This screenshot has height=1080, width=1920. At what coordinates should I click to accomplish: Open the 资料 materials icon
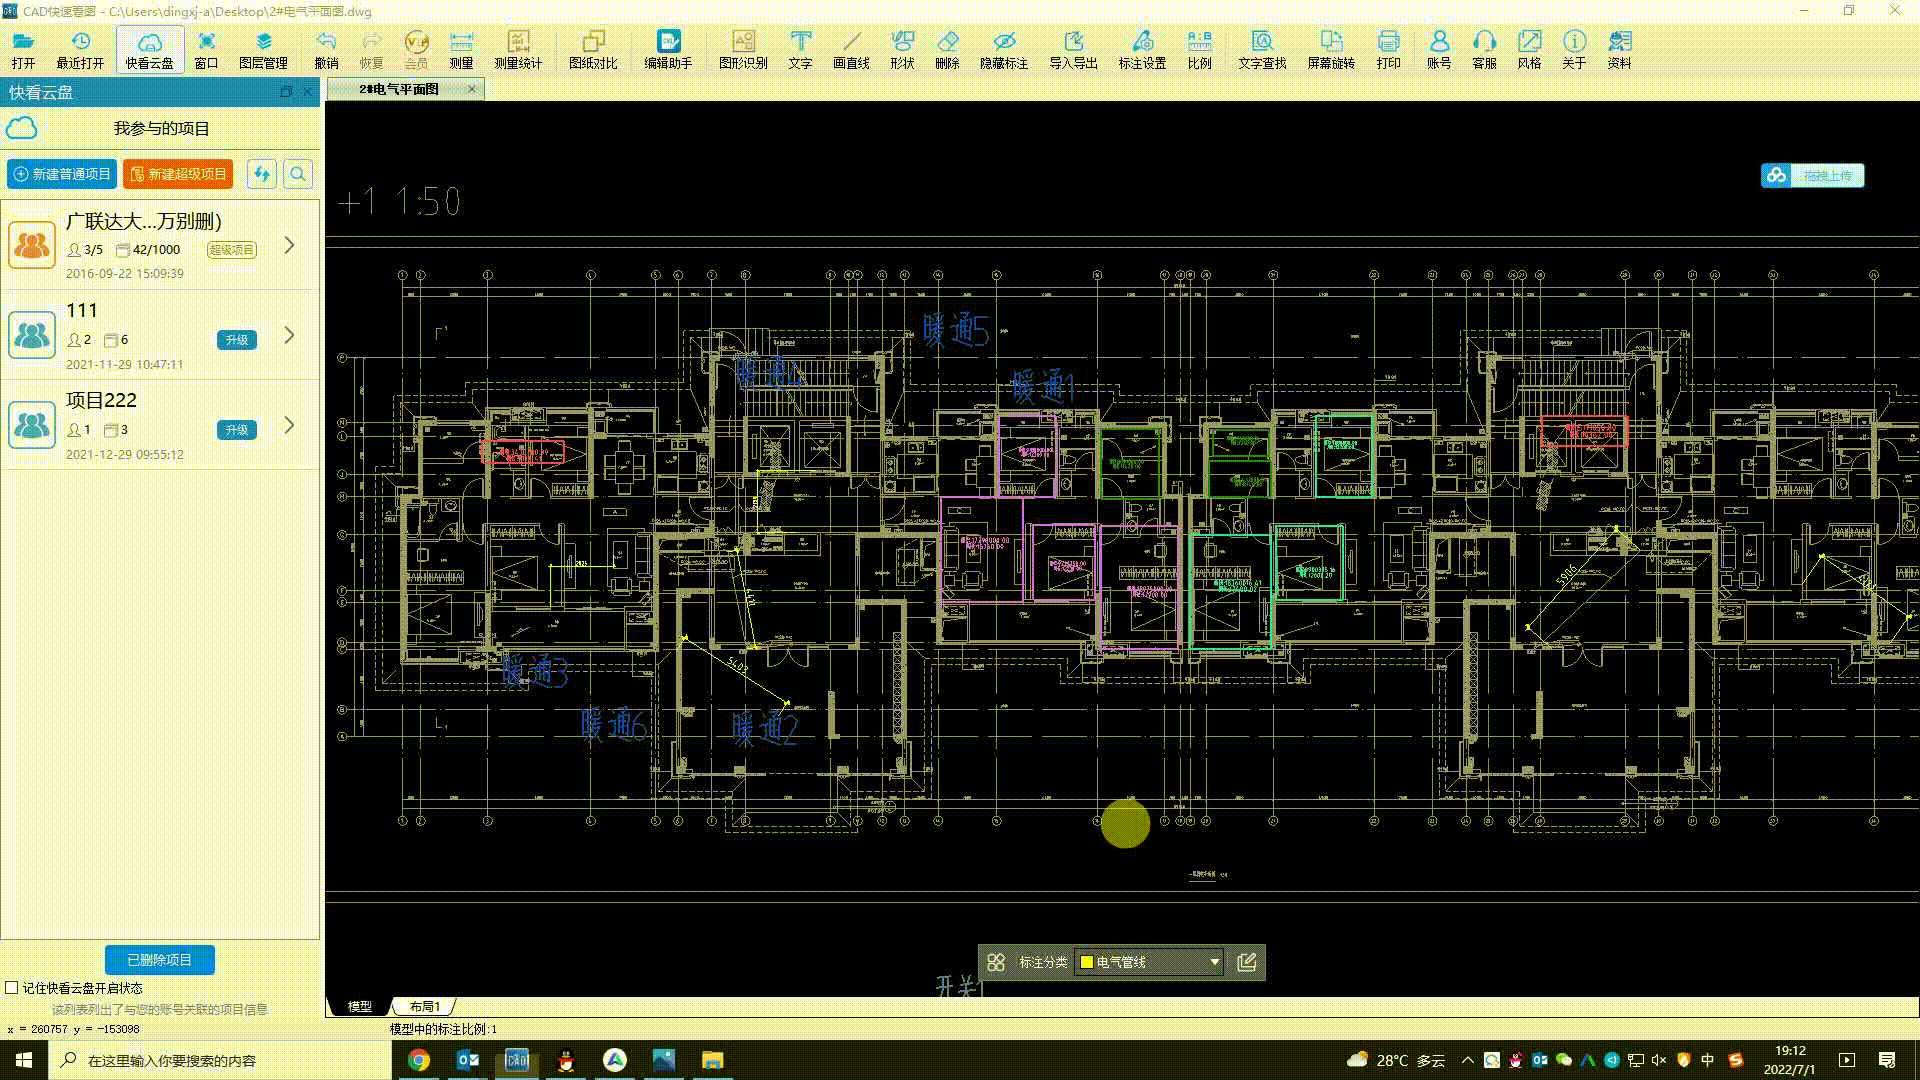click(x=1619, y=49)
